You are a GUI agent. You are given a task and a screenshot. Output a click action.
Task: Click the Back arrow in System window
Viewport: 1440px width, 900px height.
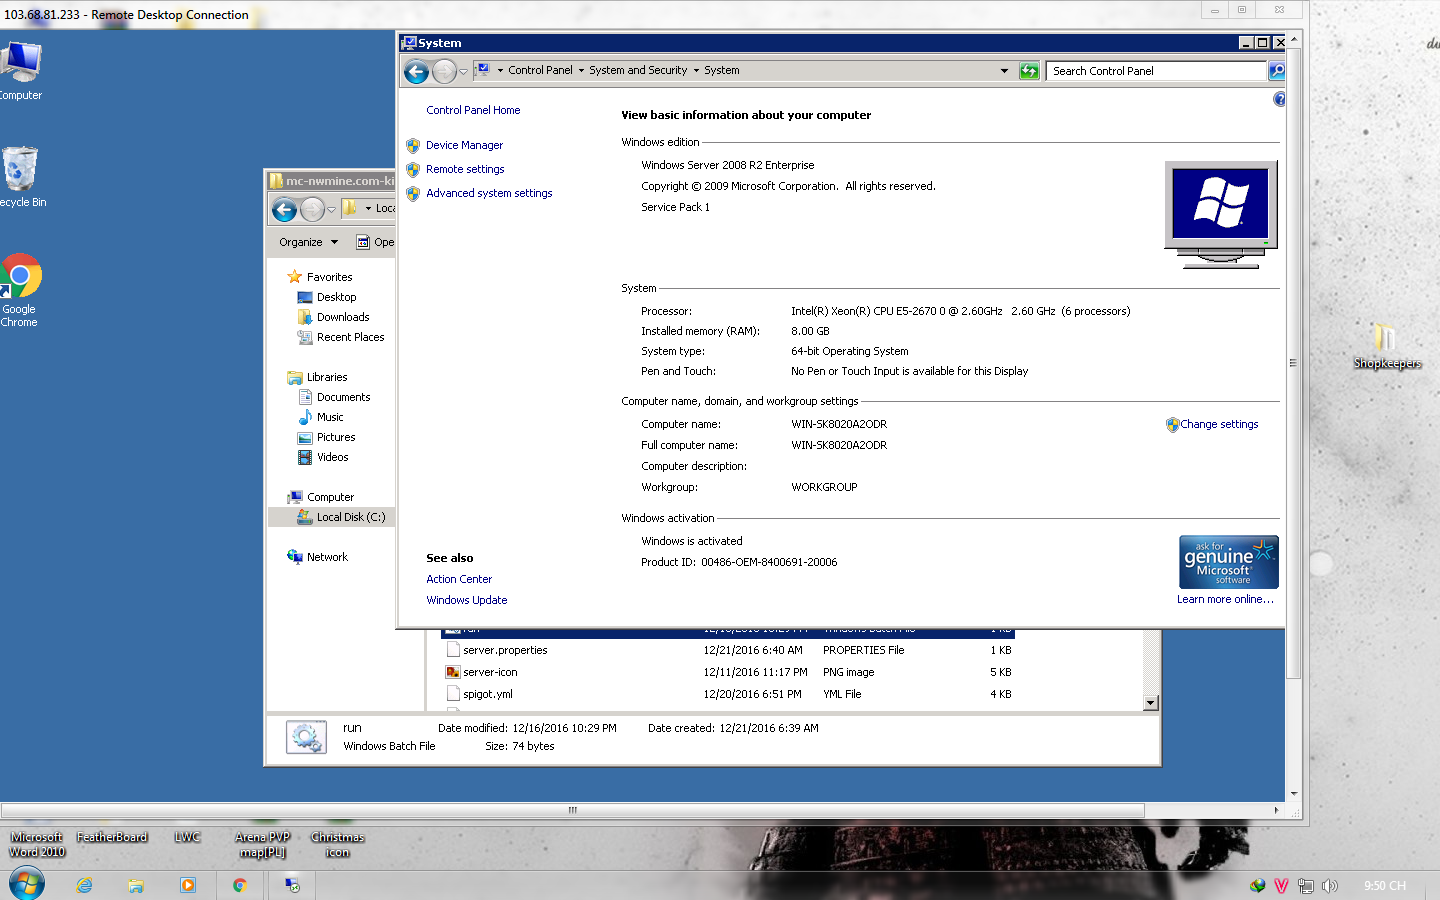[x=417, y=71]
